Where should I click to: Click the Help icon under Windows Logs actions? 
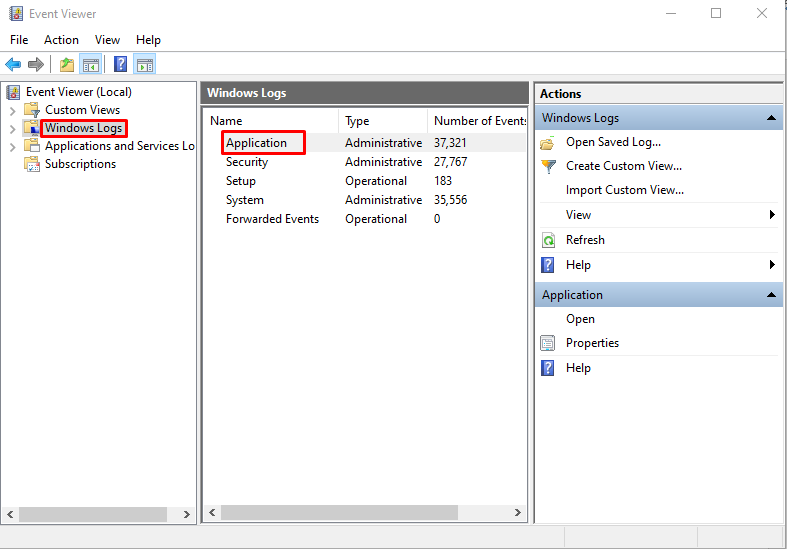pyautogui.click(x=548, y=265)
